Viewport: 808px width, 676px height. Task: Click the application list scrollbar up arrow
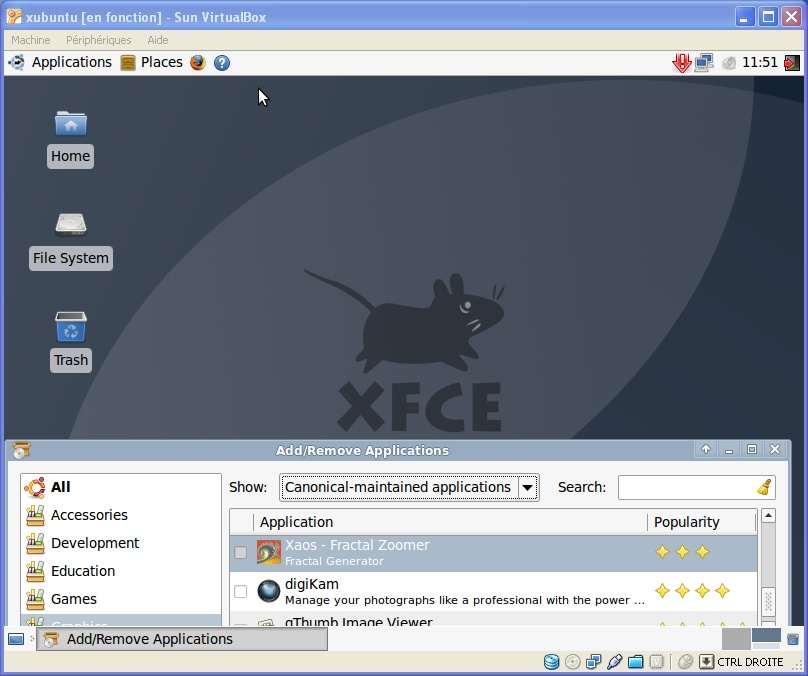(768, 515)
